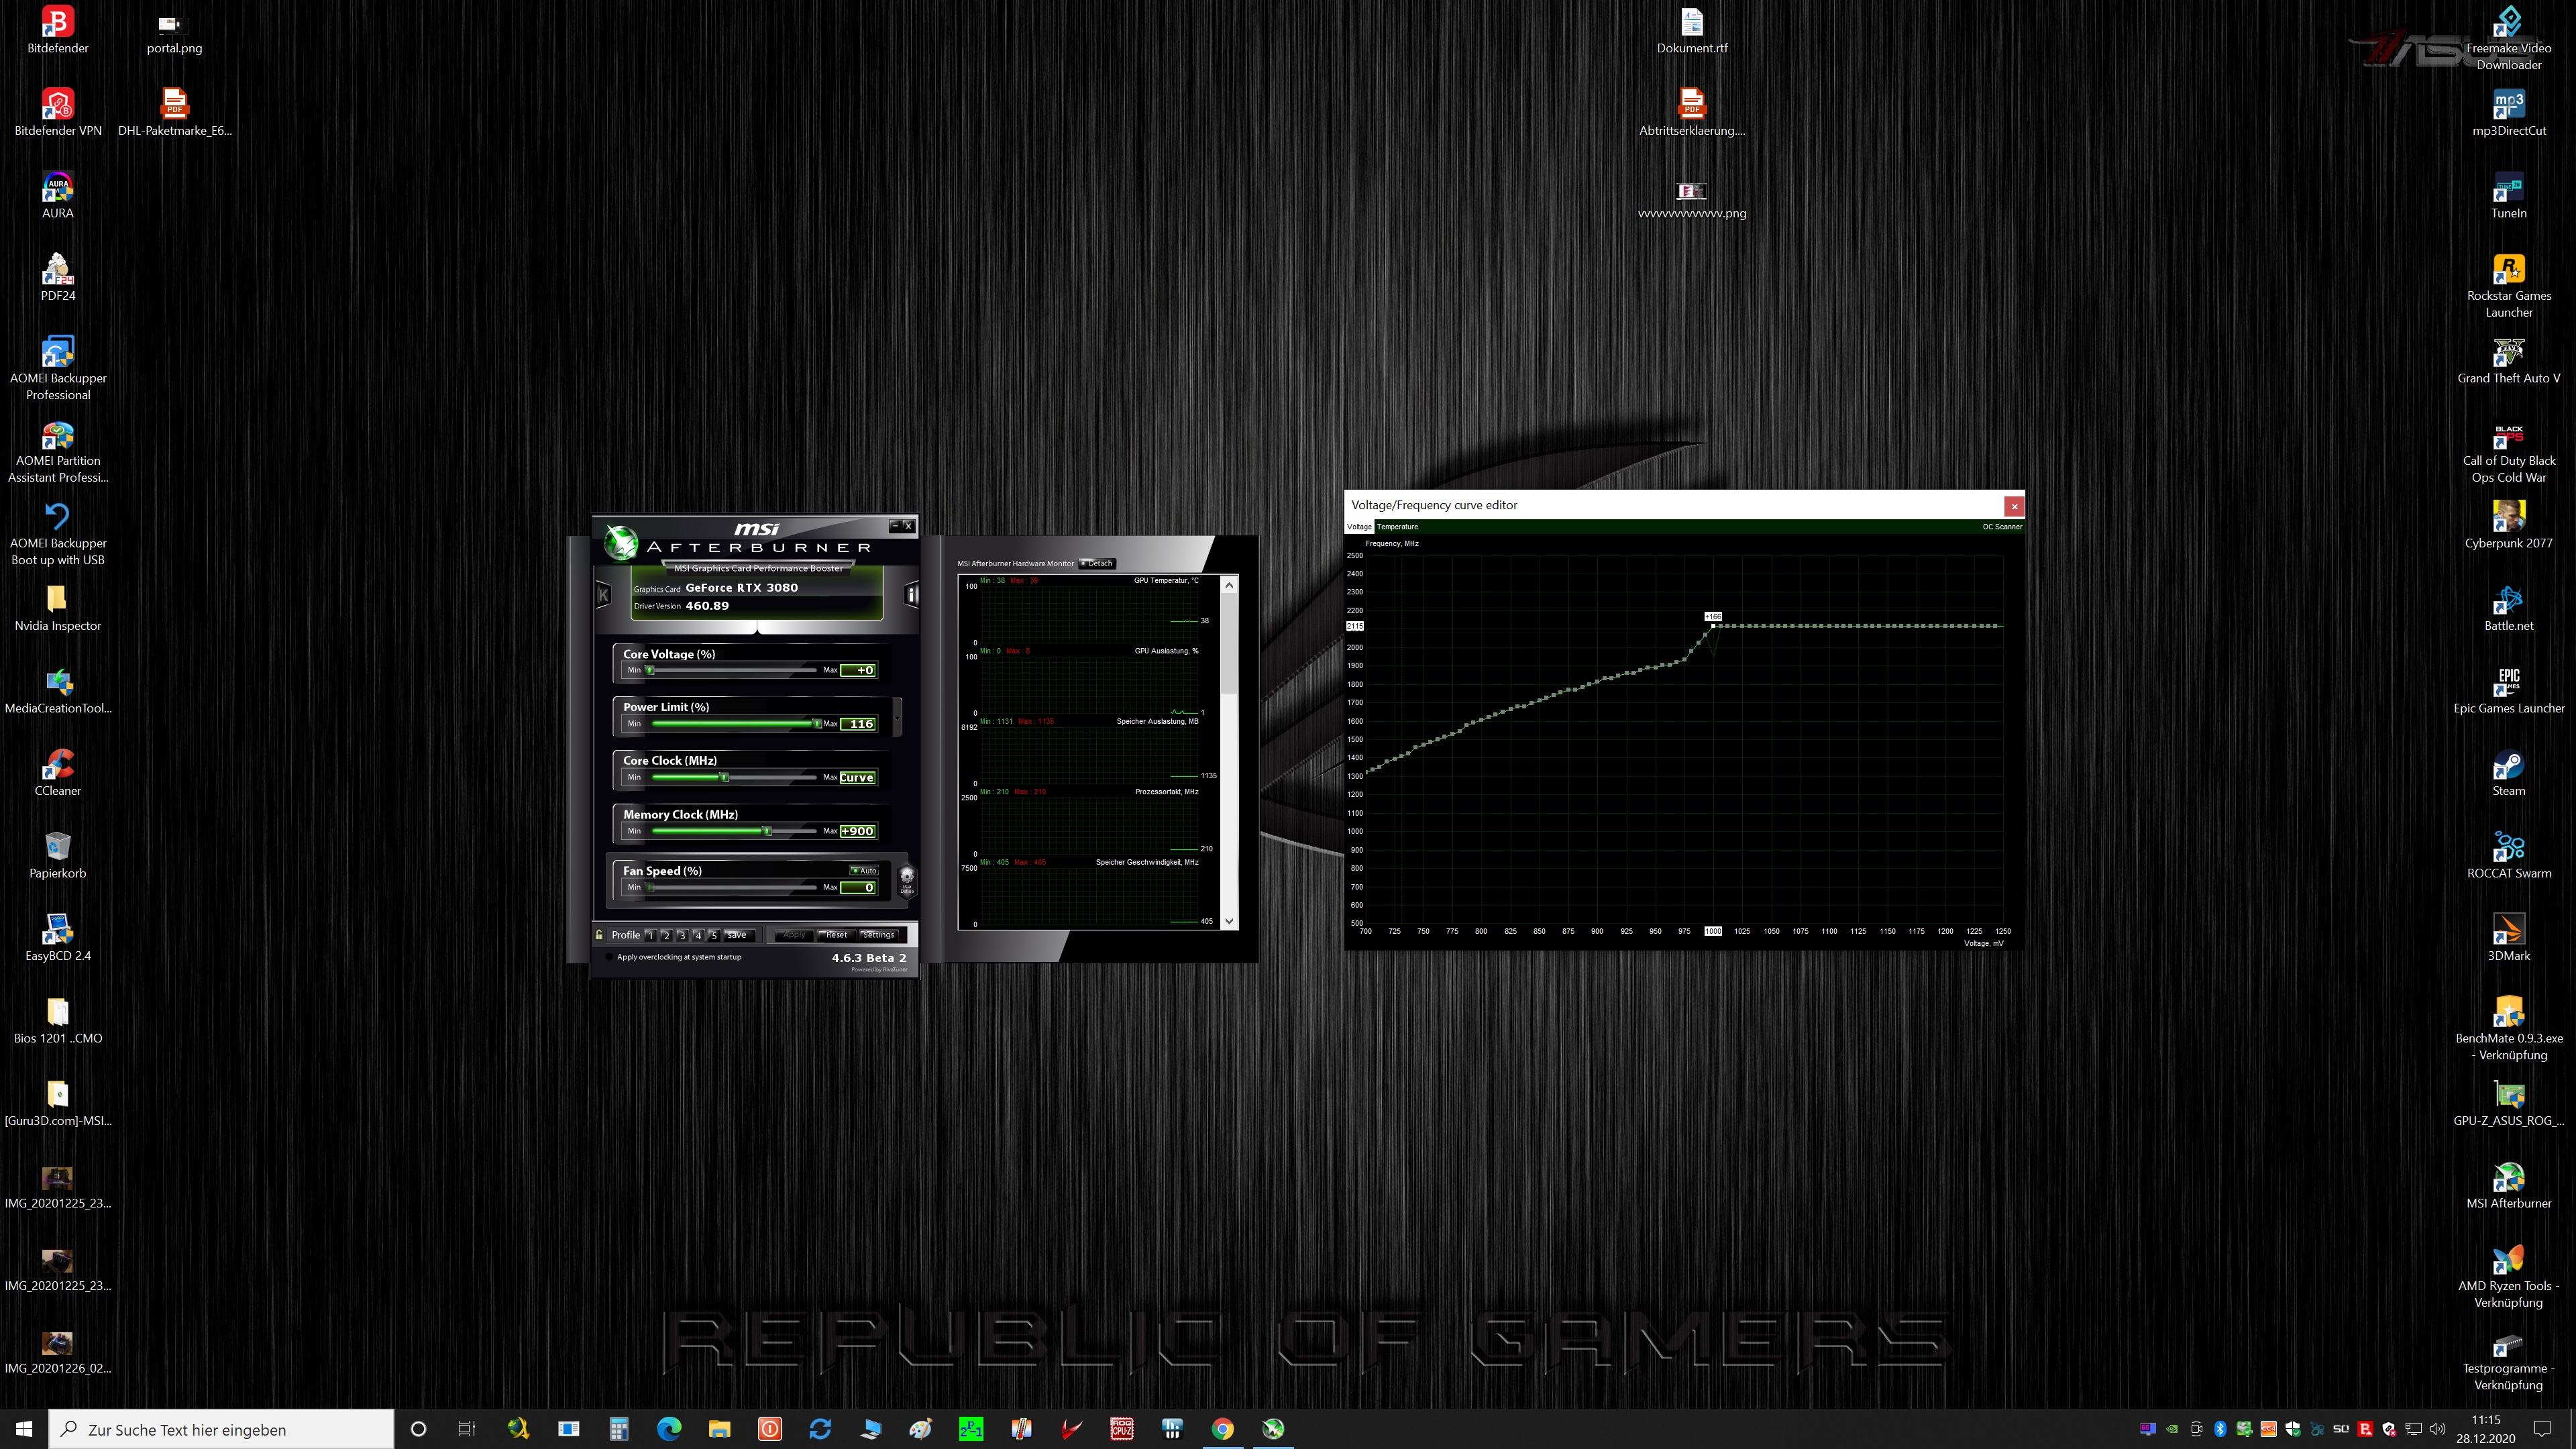The height and width of the screenshot is (1449, 2576).
Task: Expand the Power Limit panel arrow
Action: coord(898,716)
